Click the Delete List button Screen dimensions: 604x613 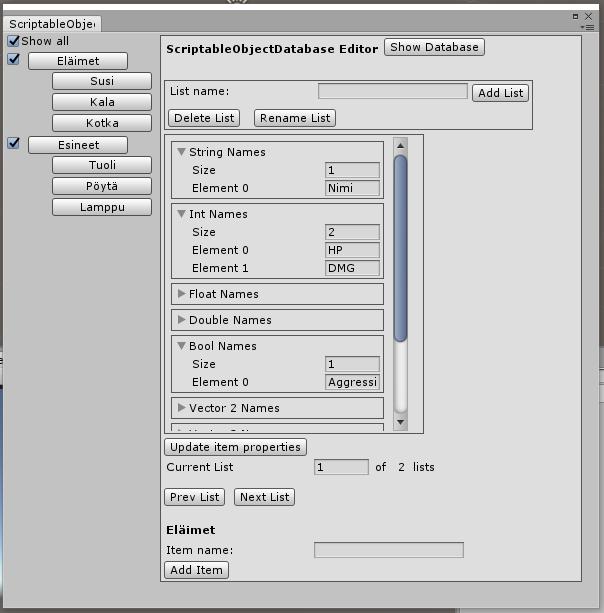pos(204,118)
